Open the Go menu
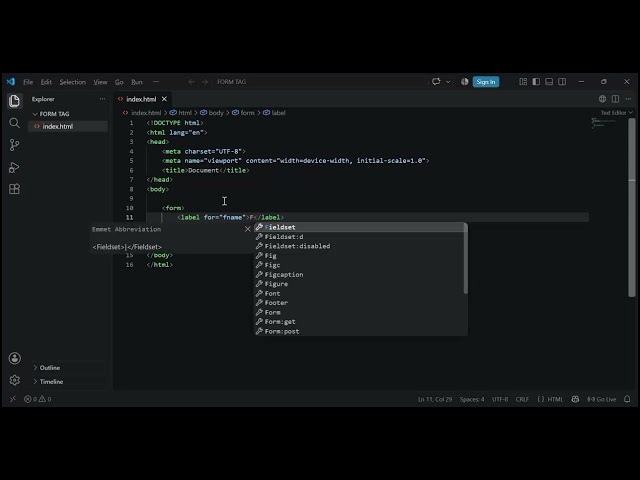Screen dimensions: 640x480 (119, 82)
